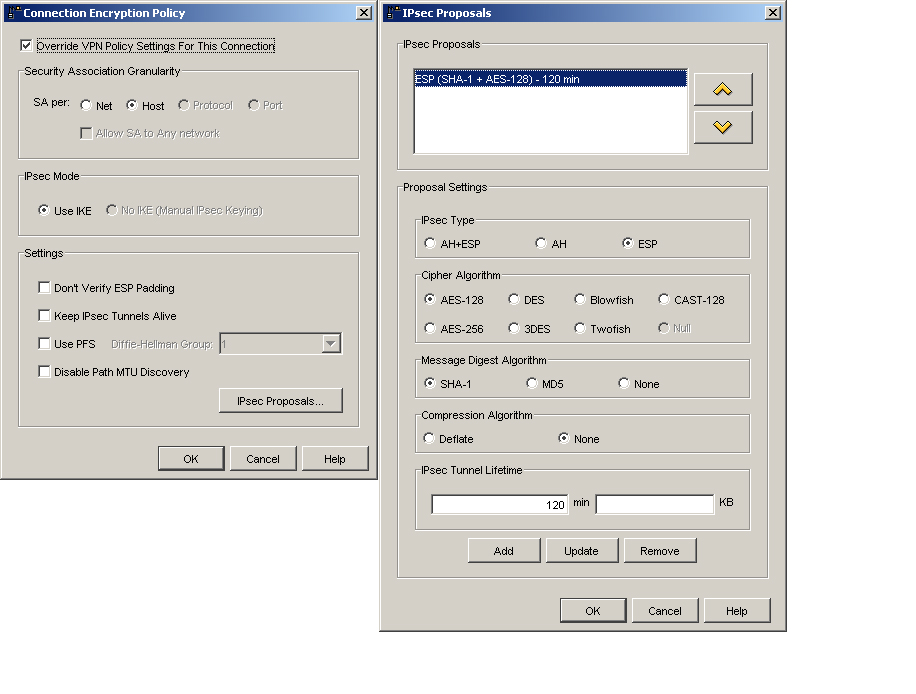This screenshot has height=694, width=916.
Task: Enable the Use PFS option
Action: tap(44, 344)
